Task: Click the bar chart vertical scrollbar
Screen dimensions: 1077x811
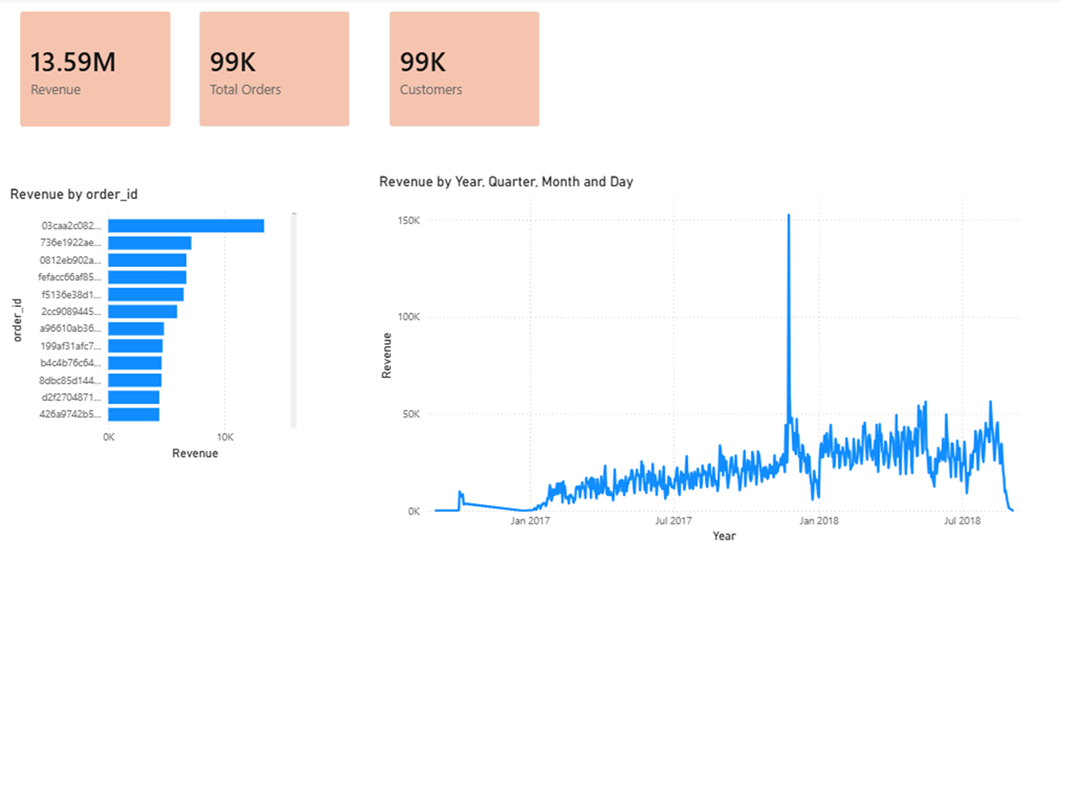Action: click(294, 320)
